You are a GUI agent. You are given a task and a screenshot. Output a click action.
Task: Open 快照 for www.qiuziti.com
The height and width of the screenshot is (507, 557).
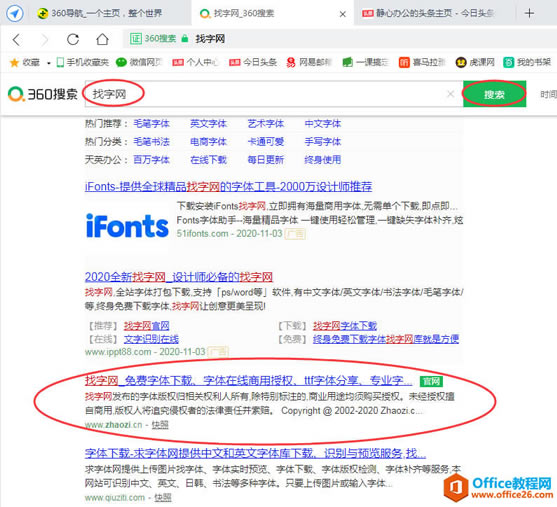[x=163, y=498]
